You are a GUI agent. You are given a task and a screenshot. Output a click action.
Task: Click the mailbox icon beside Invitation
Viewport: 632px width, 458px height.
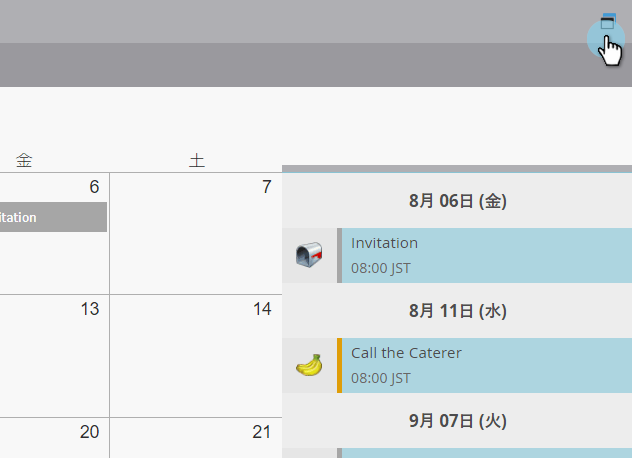[309, 255]
